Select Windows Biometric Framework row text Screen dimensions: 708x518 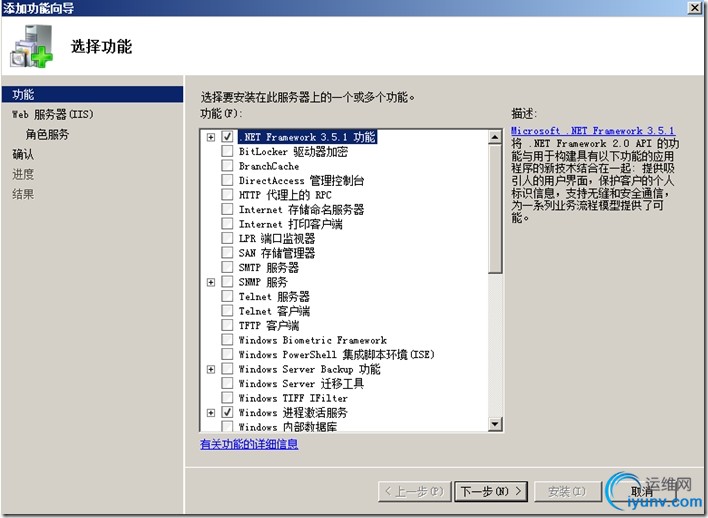tap(312, 340)
